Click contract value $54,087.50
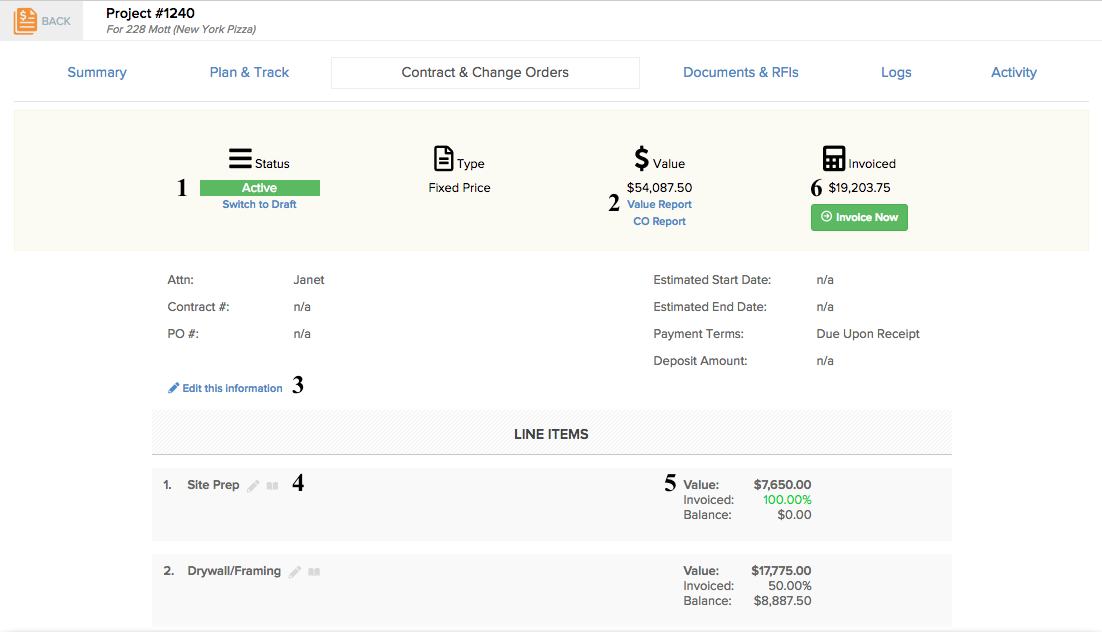The height and width of the screenshot is (632, 1102). click(x=659, y=188)
